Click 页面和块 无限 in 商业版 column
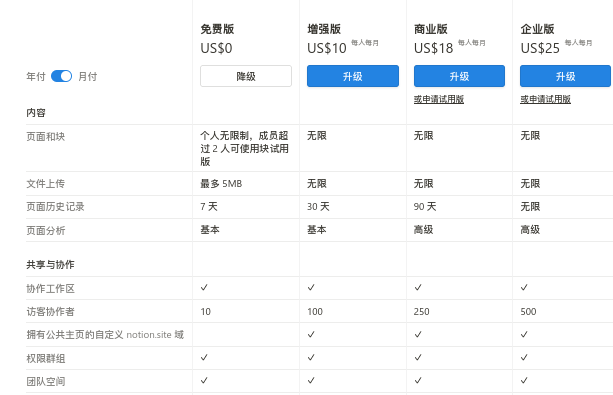Image resolution: width=613 pixels, height=395 pixels. pos(423,136)
